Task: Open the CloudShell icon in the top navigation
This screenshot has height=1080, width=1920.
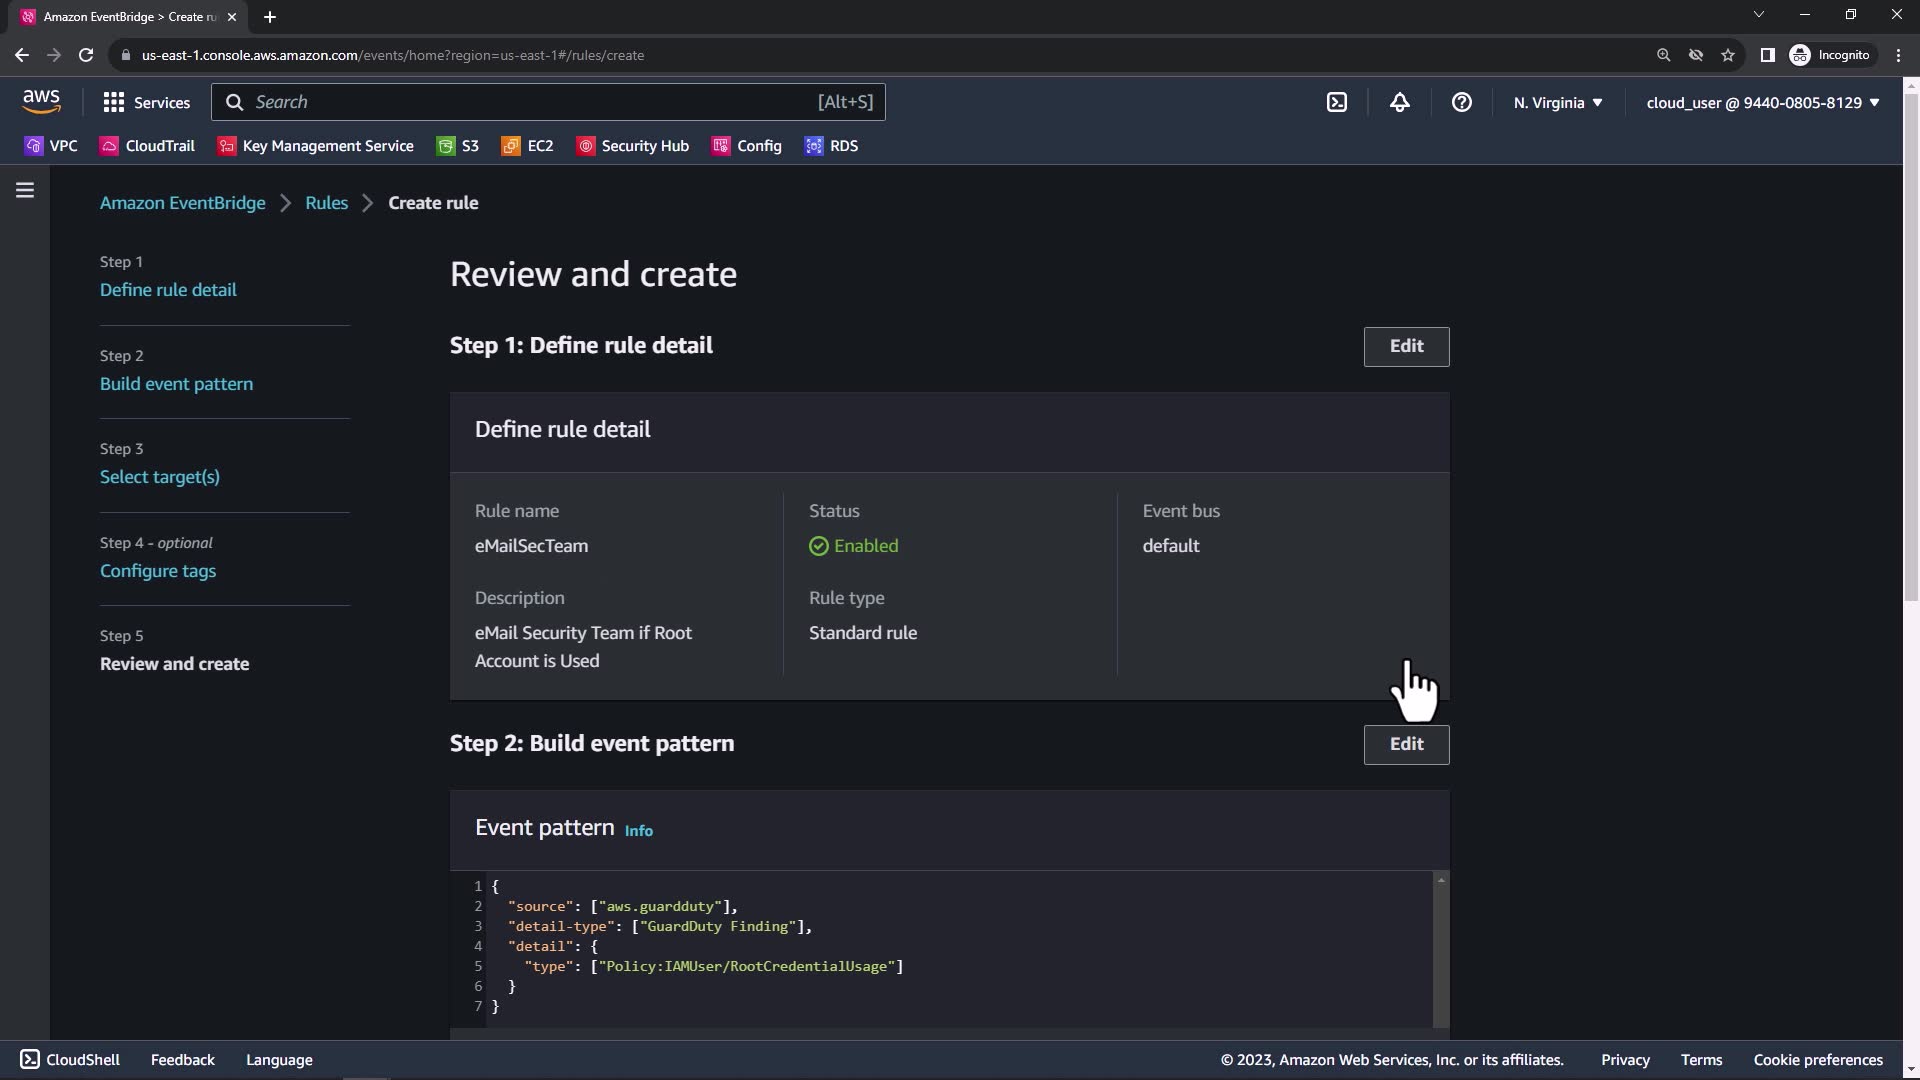Action: pyautogui.click(x=1337, y=102)
